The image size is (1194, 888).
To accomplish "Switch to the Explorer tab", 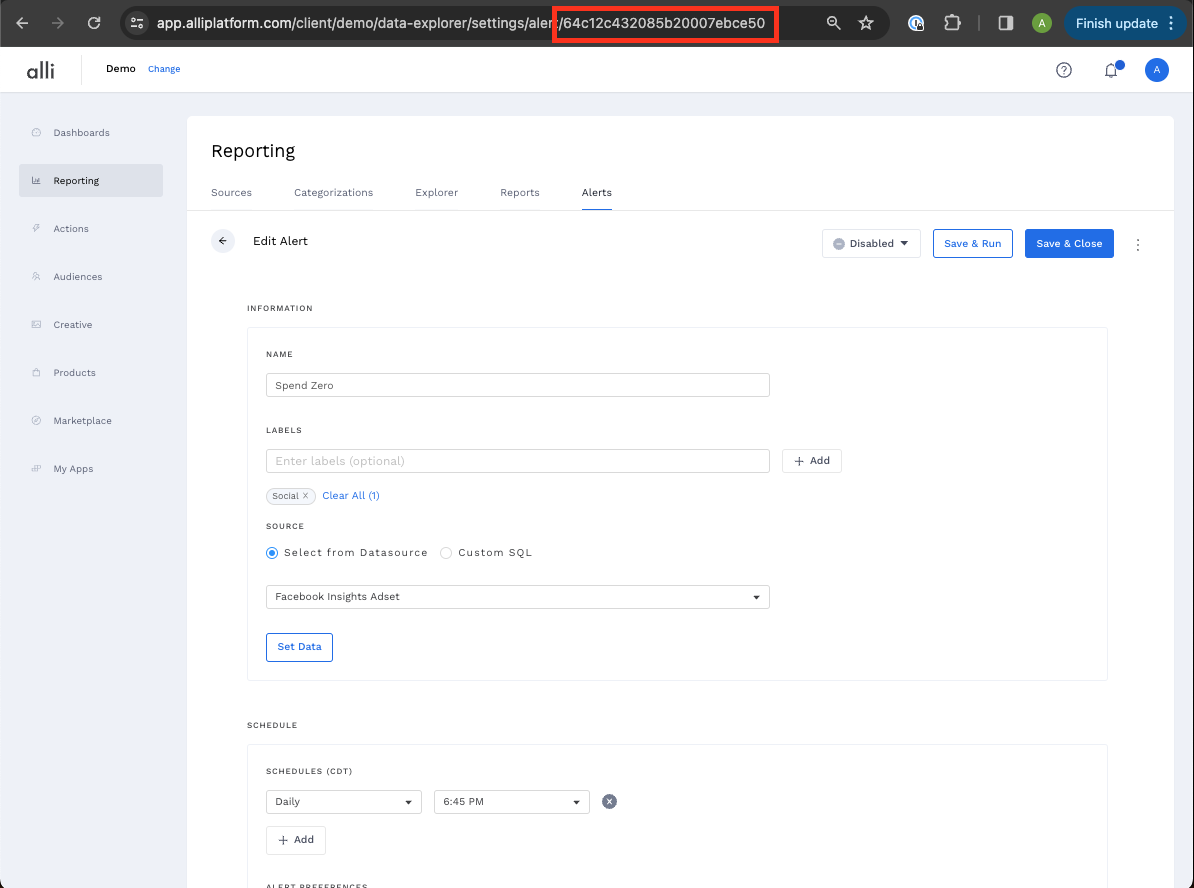I will pos(436,193).
